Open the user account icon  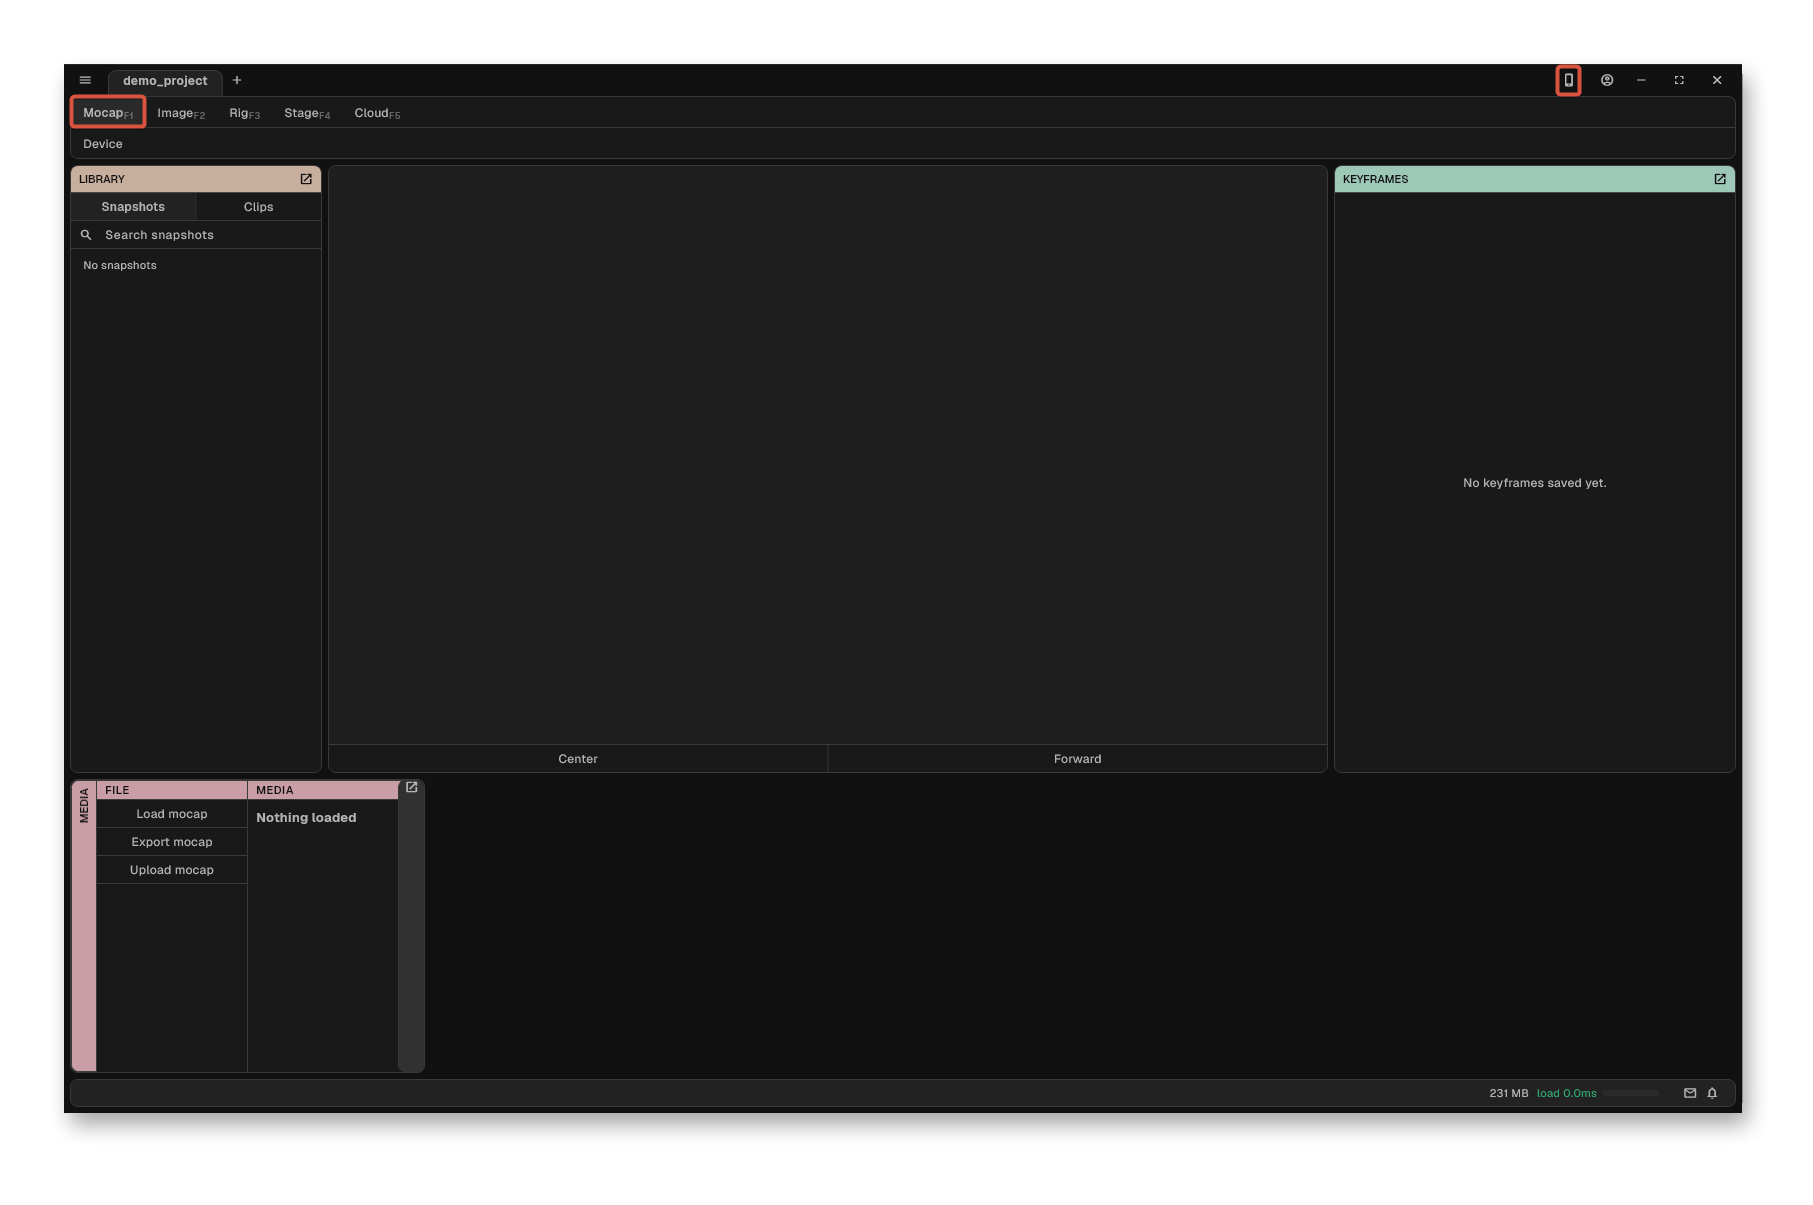[x=1607, y=80]
